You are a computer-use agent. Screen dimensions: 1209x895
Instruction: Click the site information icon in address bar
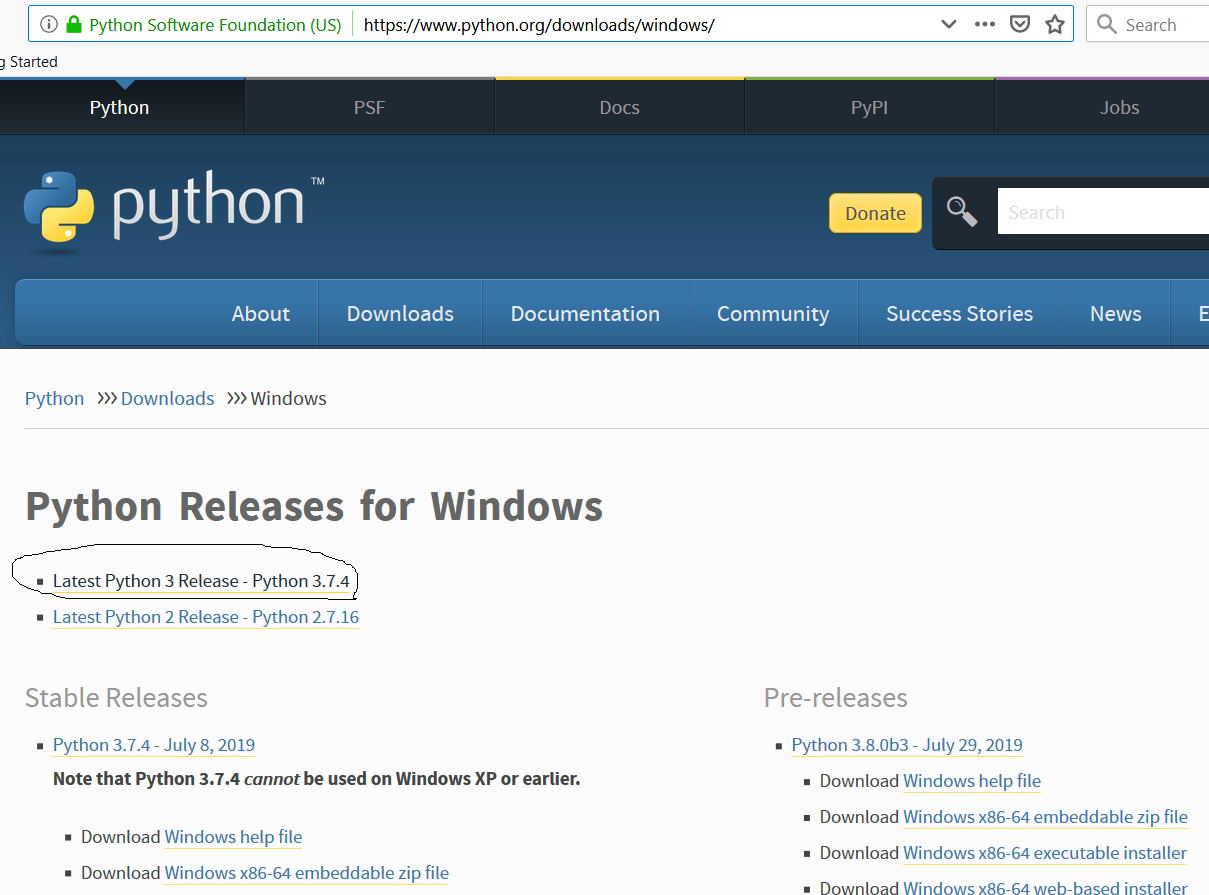click(x=49, y=25)
